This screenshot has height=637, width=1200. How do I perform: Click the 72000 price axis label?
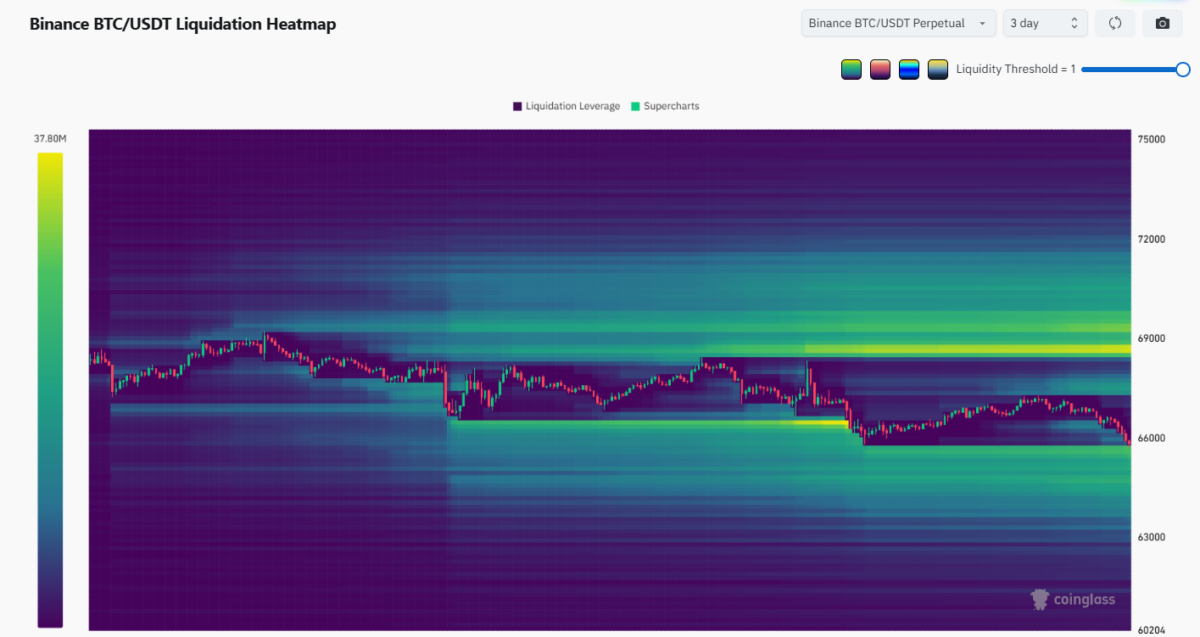pyautogui.click(x=1151, y=240)
